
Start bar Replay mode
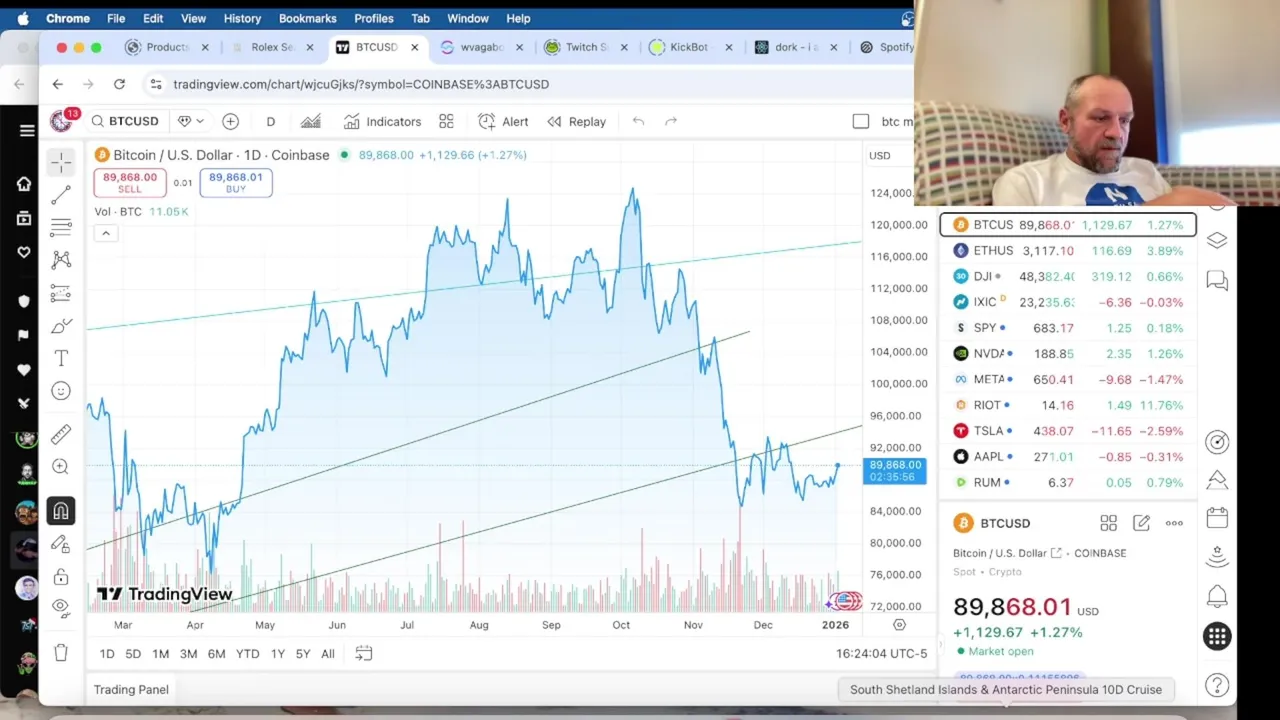(576, 121)
